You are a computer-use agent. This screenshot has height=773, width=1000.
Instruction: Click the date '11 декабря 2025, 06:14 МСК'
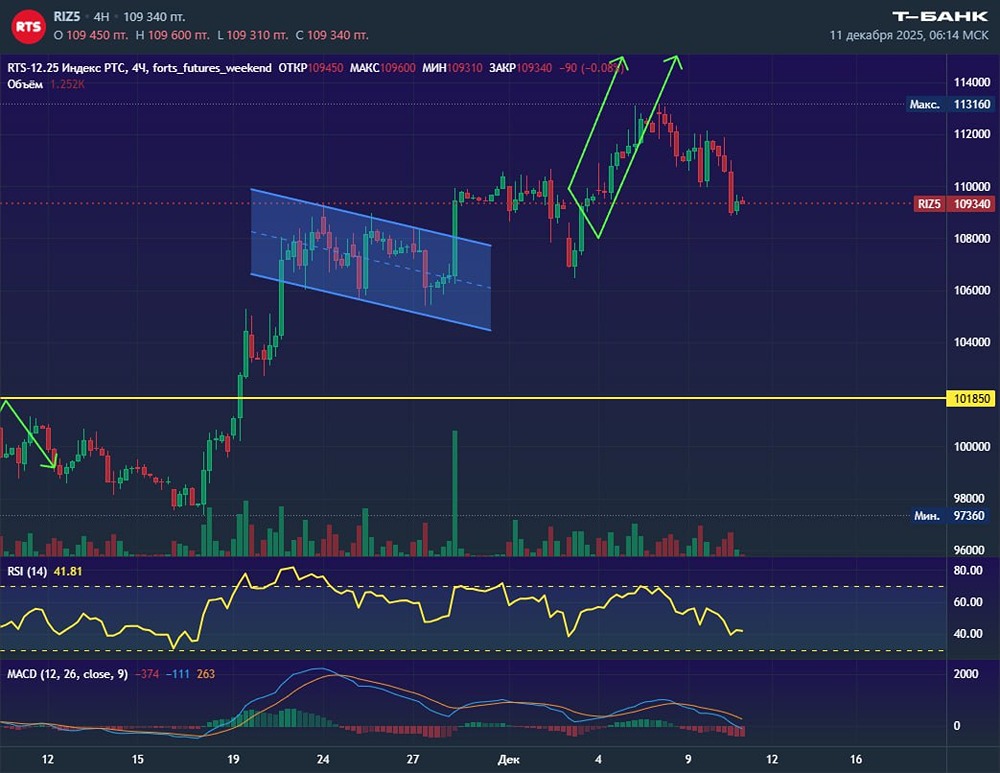click(909, 35)
